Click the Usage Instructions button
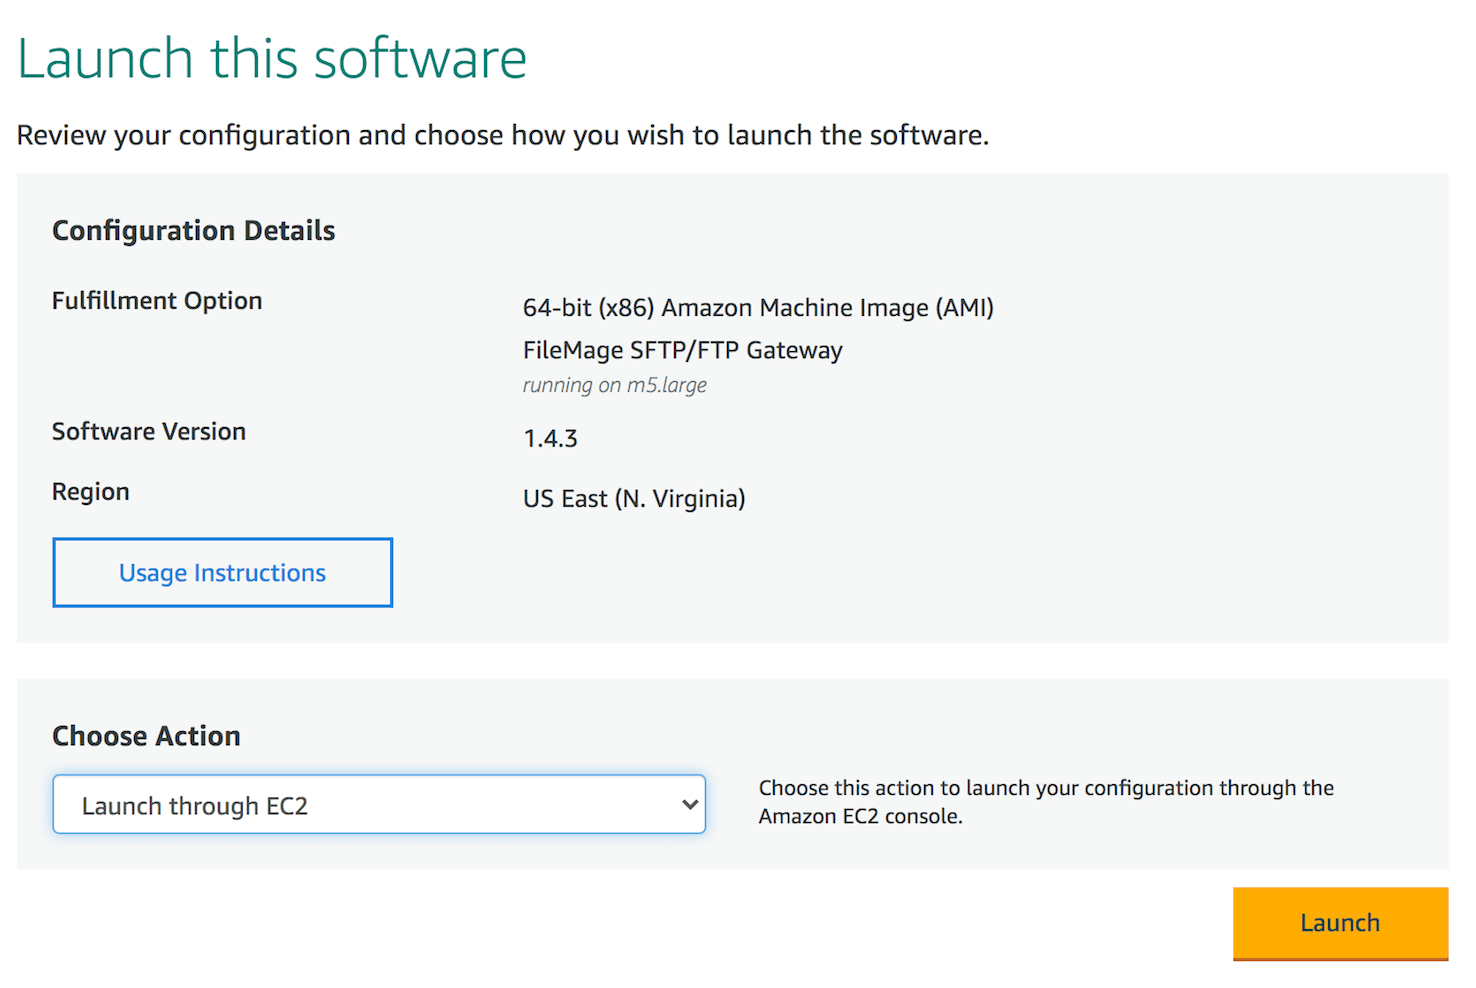 pyautogui.click(x=222, y=573)
